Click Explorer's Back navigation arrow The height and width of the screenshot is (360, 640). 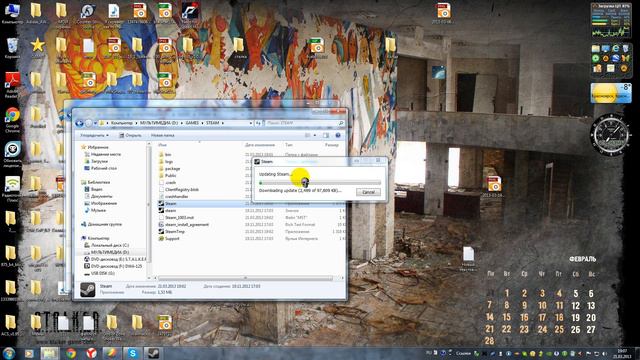click(80, 123)
